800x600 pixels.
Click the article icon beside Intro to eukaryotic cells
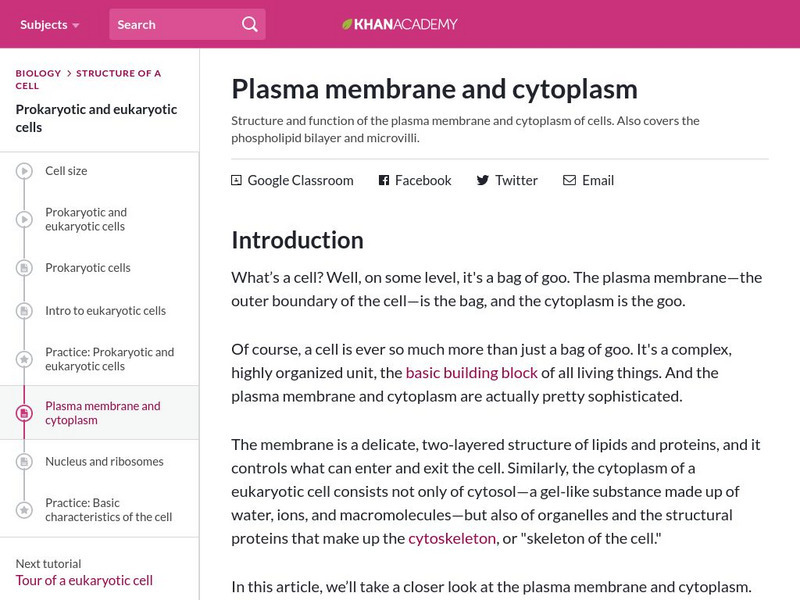tap(22, 311)
